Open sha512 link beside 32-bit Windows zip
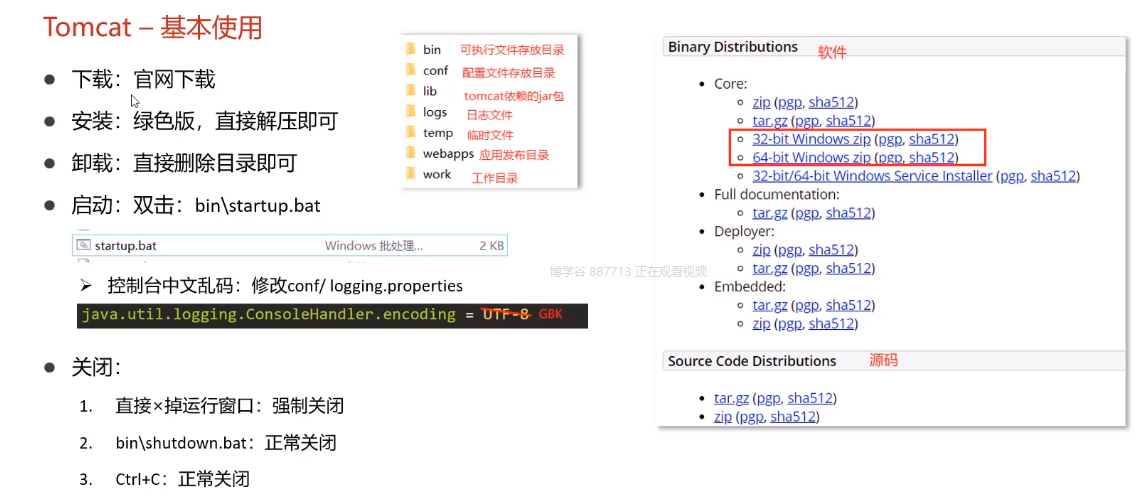 click(931, 139)
